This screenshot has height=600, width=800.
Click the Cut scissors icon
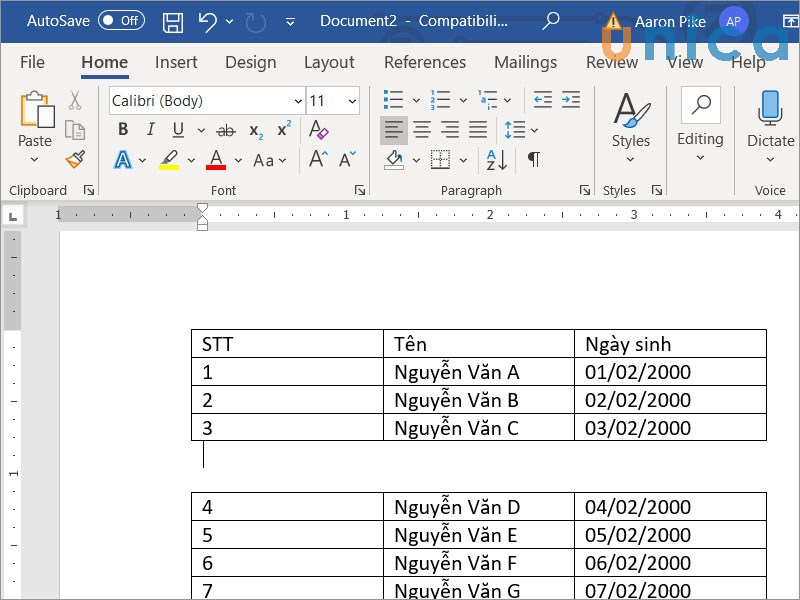(75, 100)
